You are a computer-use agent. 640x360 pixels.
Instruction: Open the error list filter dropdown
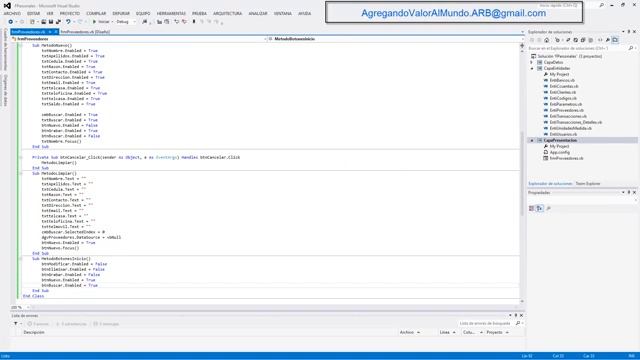[18, 324]
